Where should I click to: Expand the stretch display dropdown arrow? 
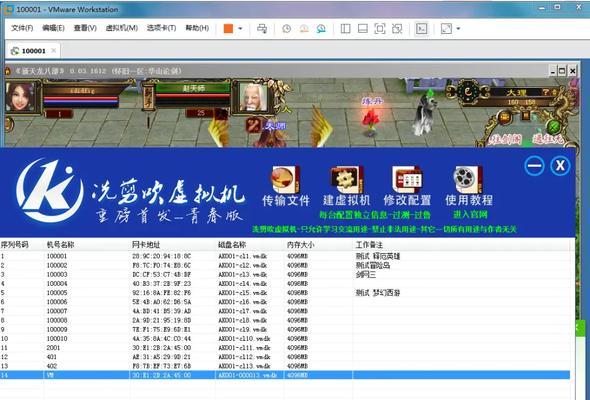pos(458,29)
